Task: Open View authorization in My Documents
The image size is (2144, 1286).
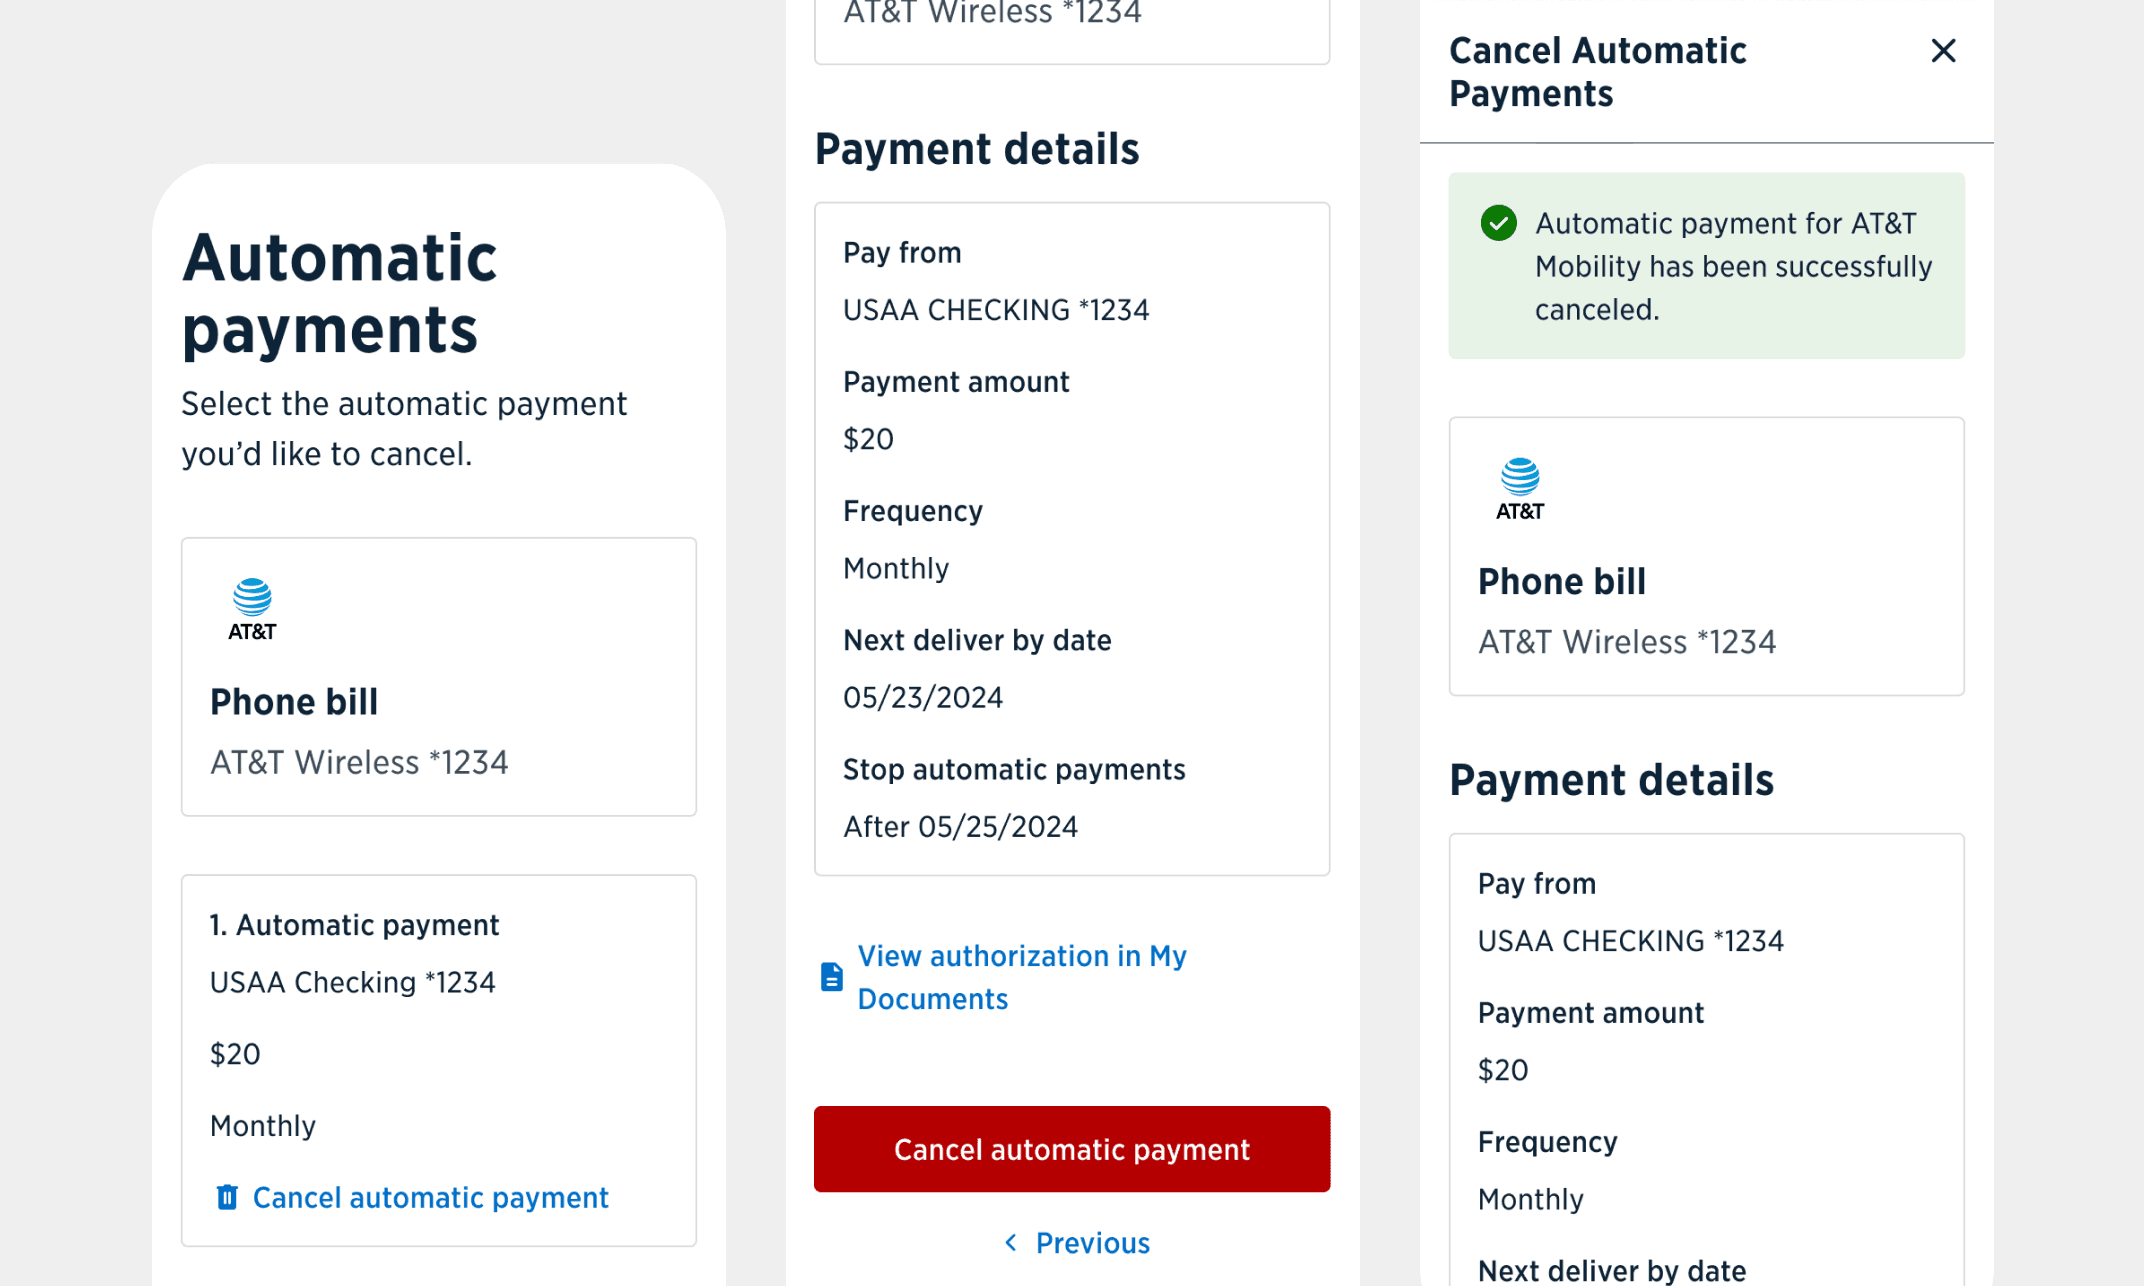Action: point(1022,977)
